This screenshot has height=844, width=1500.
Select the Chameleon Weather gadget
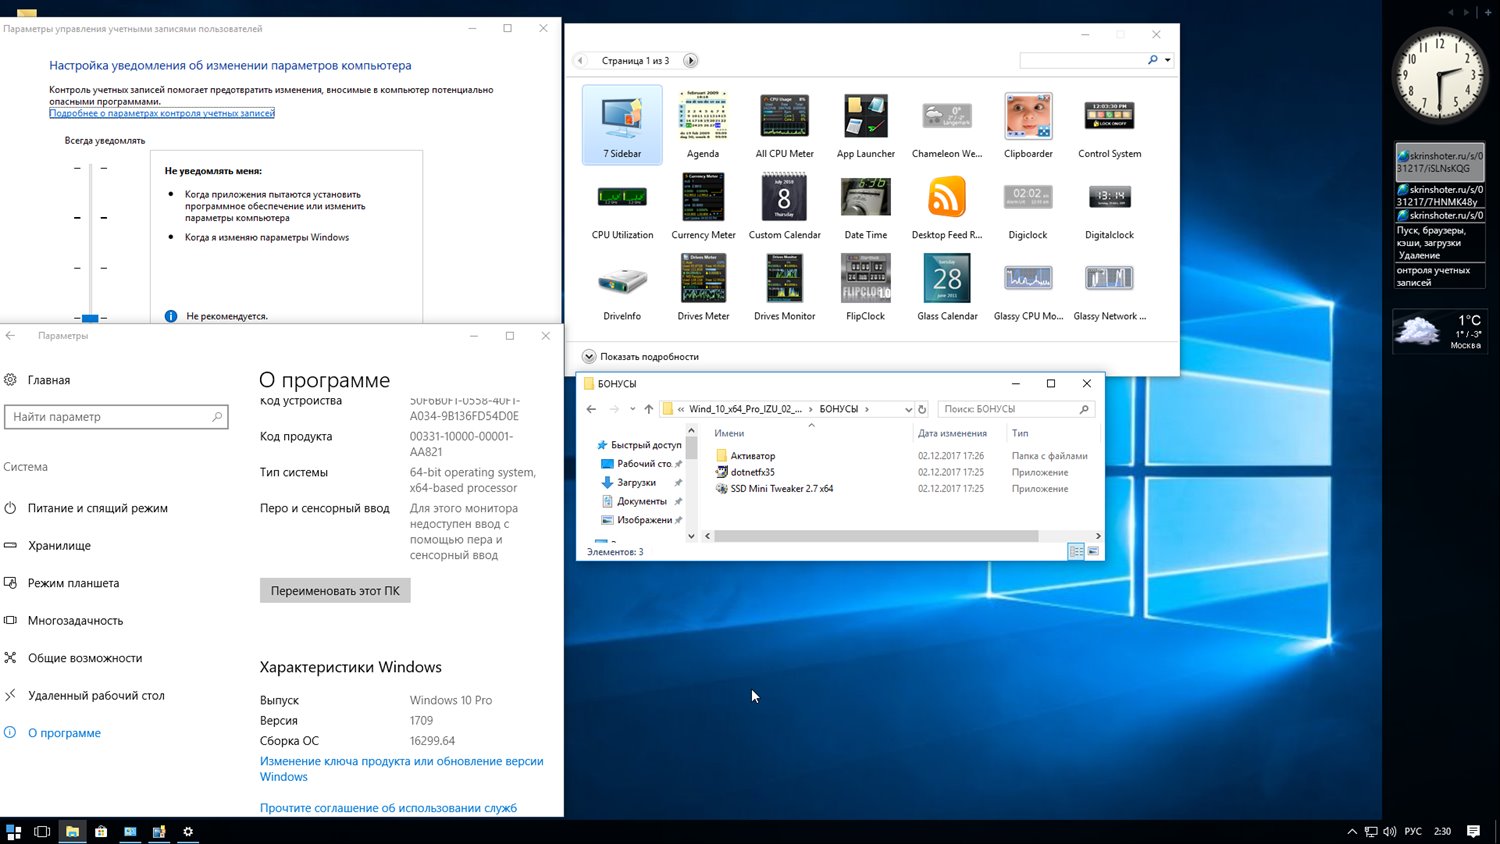(x=947, y=125)
